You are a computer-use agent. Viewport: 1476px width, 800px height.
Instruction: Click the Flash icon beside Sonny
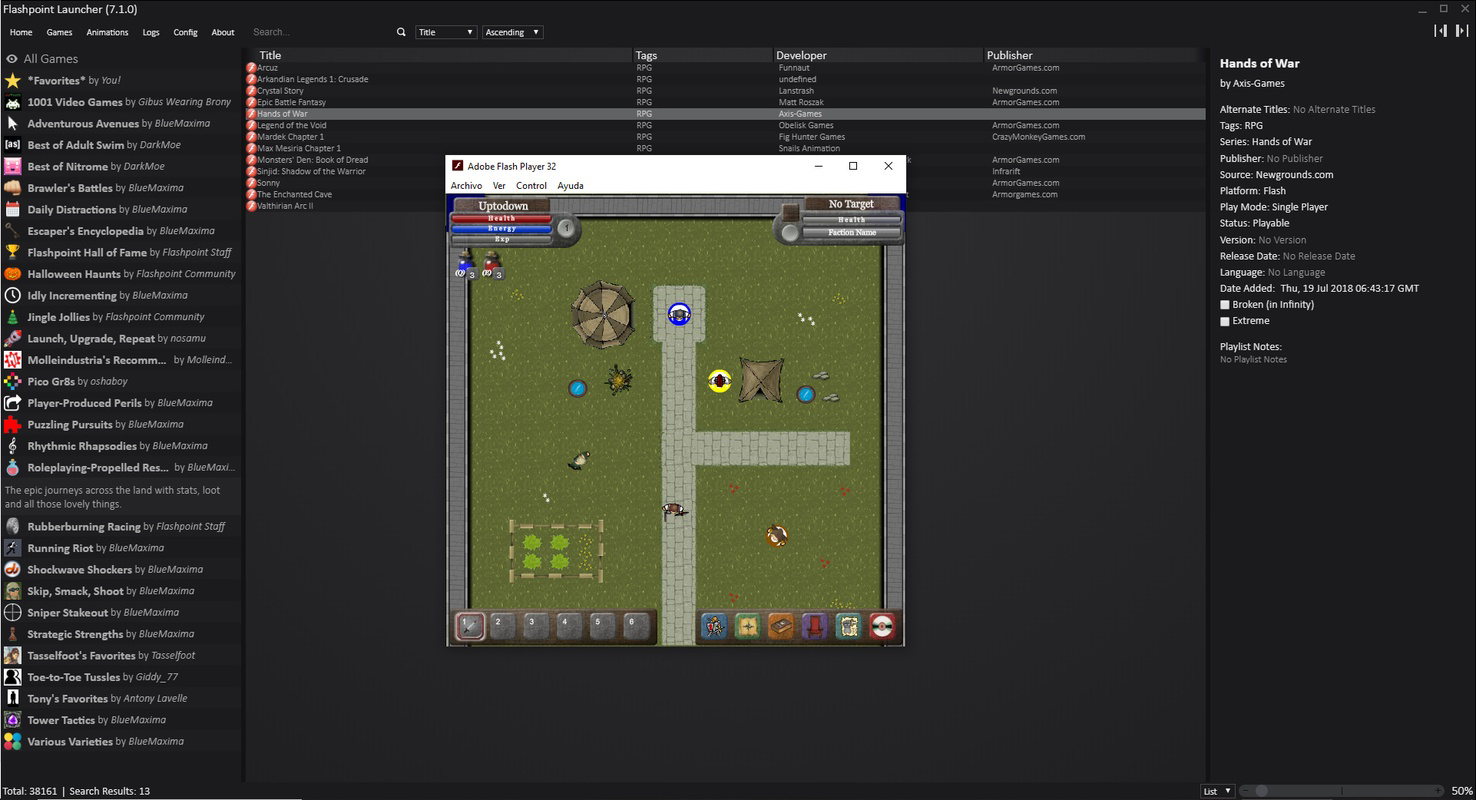[x=251, y=183]
